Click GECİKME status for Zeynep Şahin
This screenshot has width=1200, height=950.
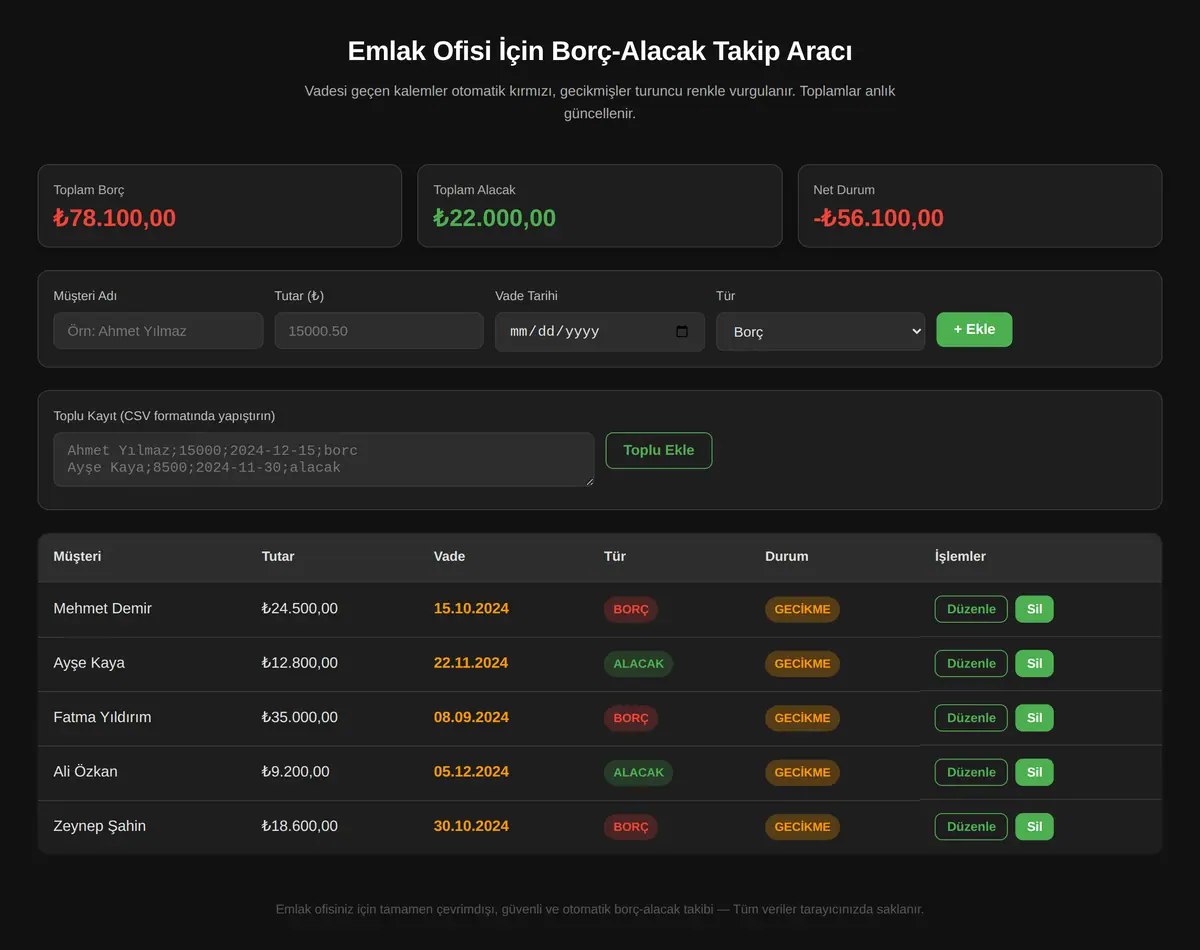point(803,827)
